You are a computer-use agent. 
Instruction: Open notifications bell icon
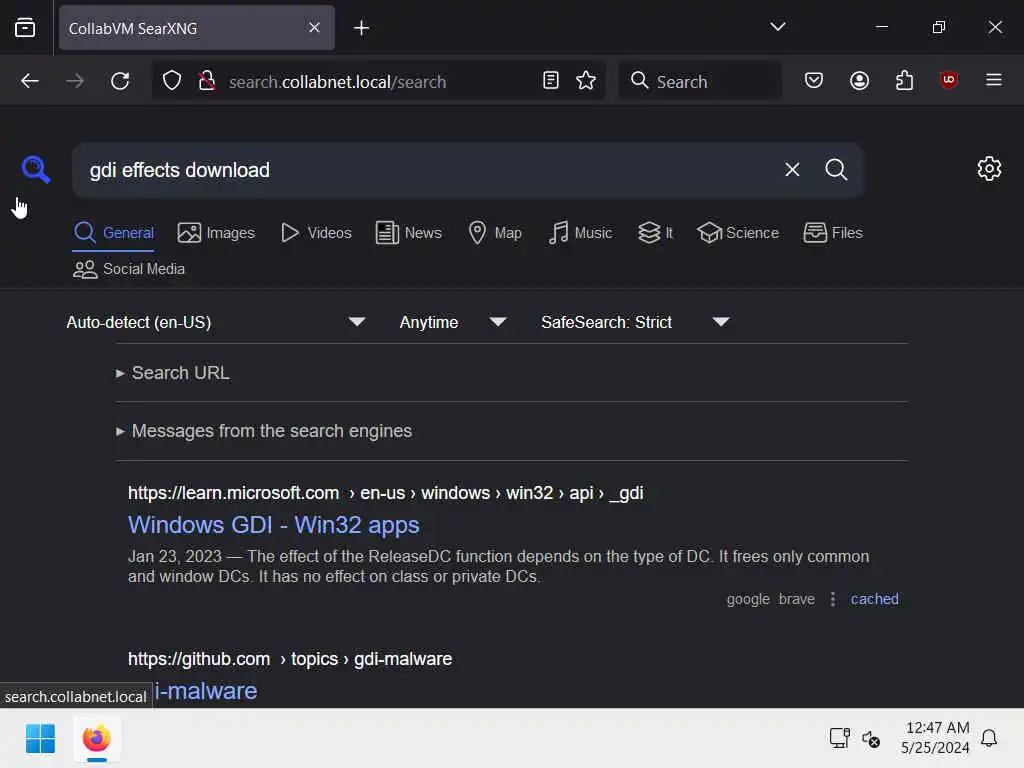pos(989,738)
